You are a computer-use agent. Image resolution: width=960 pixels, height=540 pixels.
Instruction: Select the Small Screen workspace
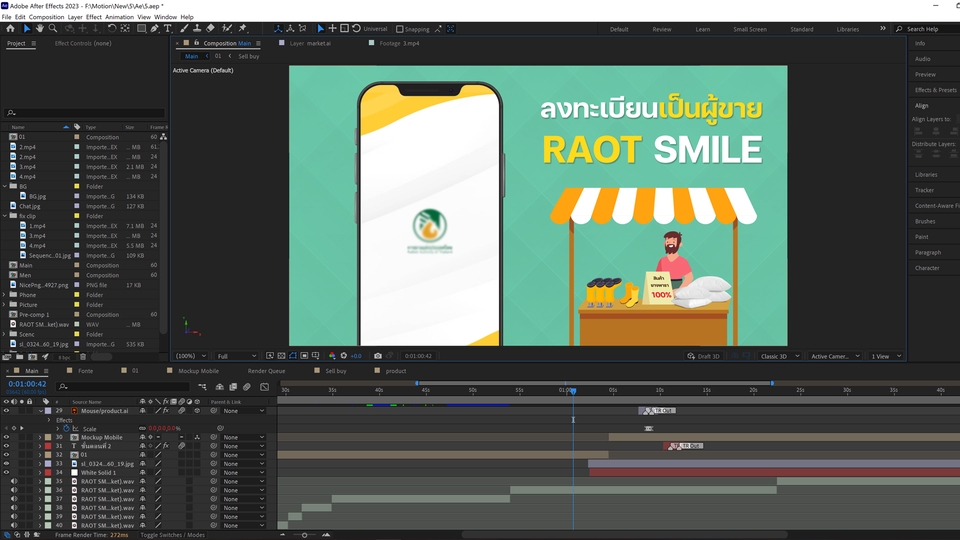pyautogui.click(x=750, y=29)
